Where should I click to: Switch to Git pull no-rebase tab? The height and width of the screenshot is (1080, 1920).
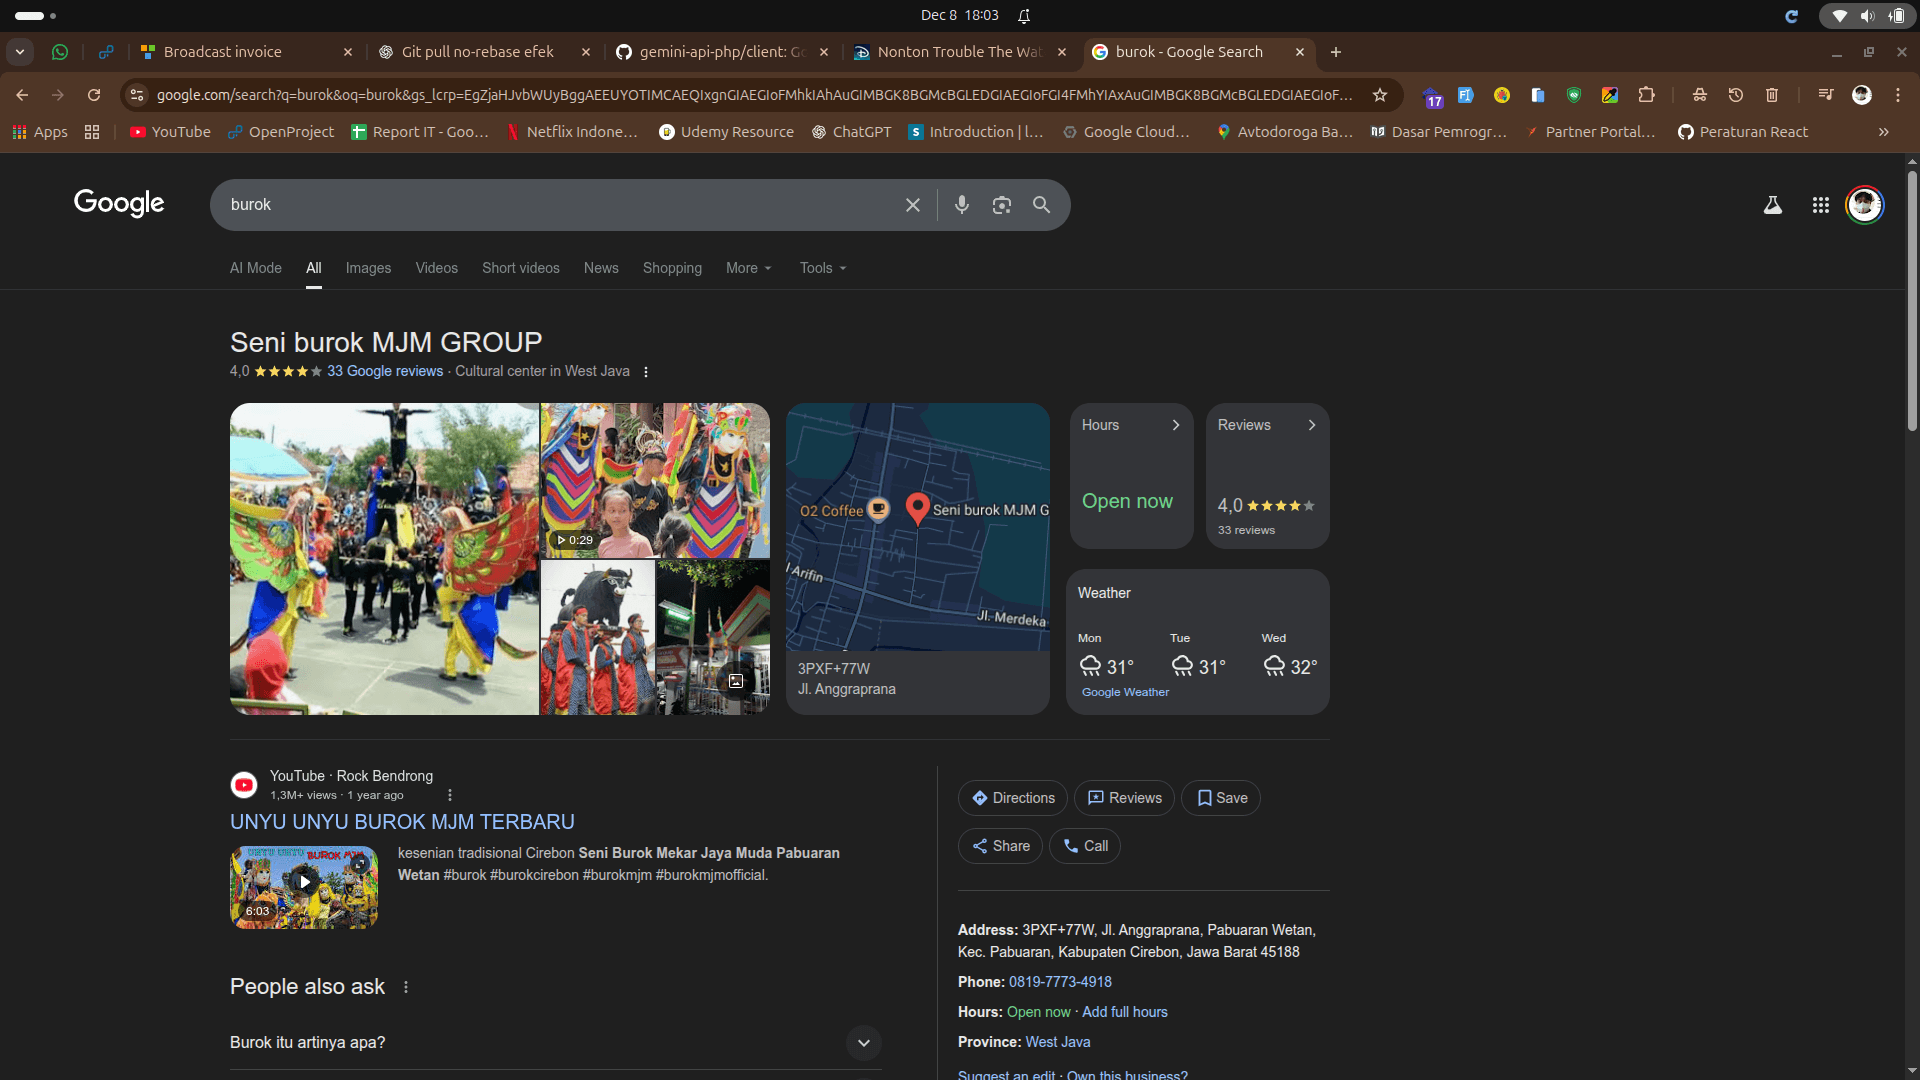click(484, 52)
